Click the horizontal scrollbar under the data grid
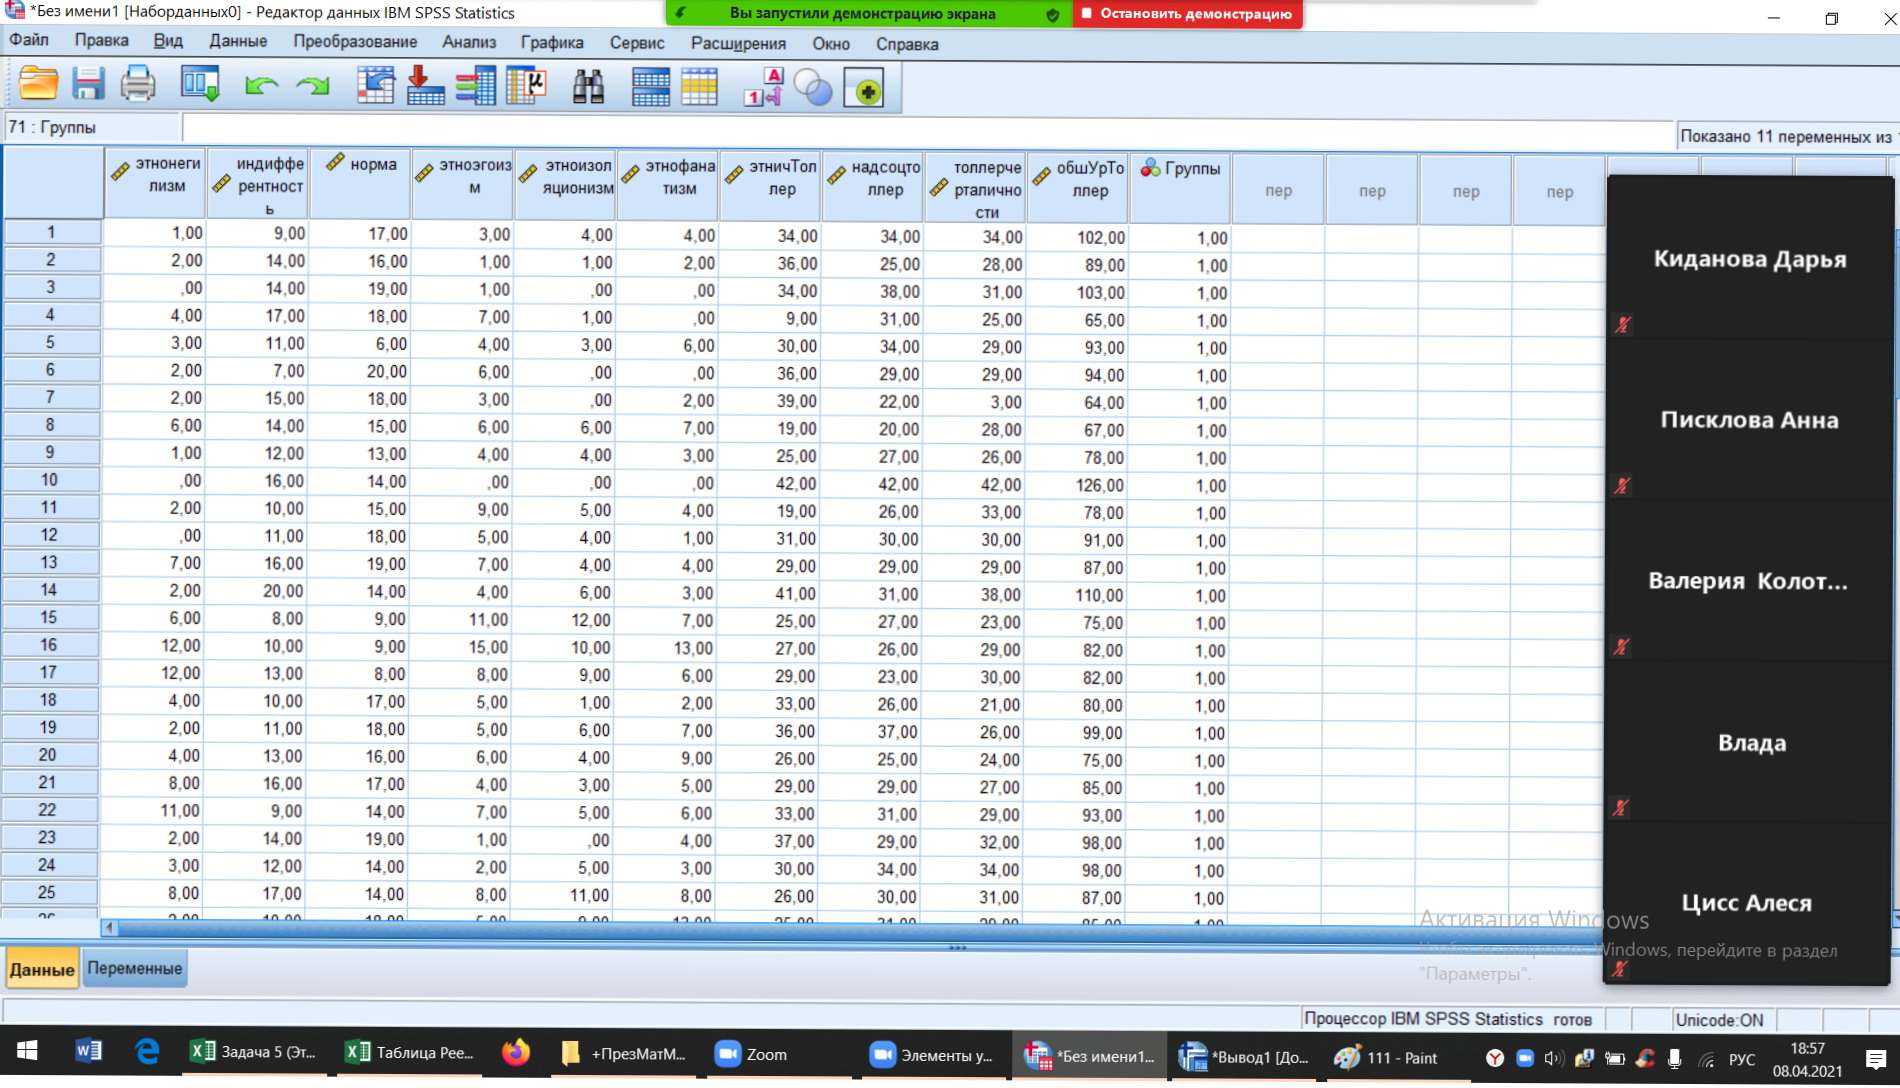 [700, 928]
